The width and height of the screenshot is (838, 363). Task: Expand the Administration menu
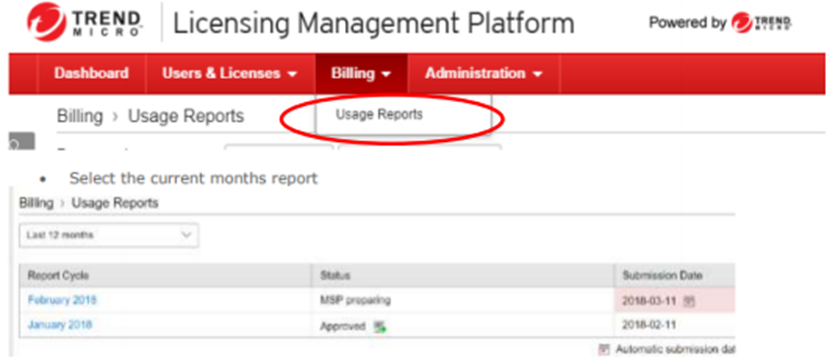point(484,73)
